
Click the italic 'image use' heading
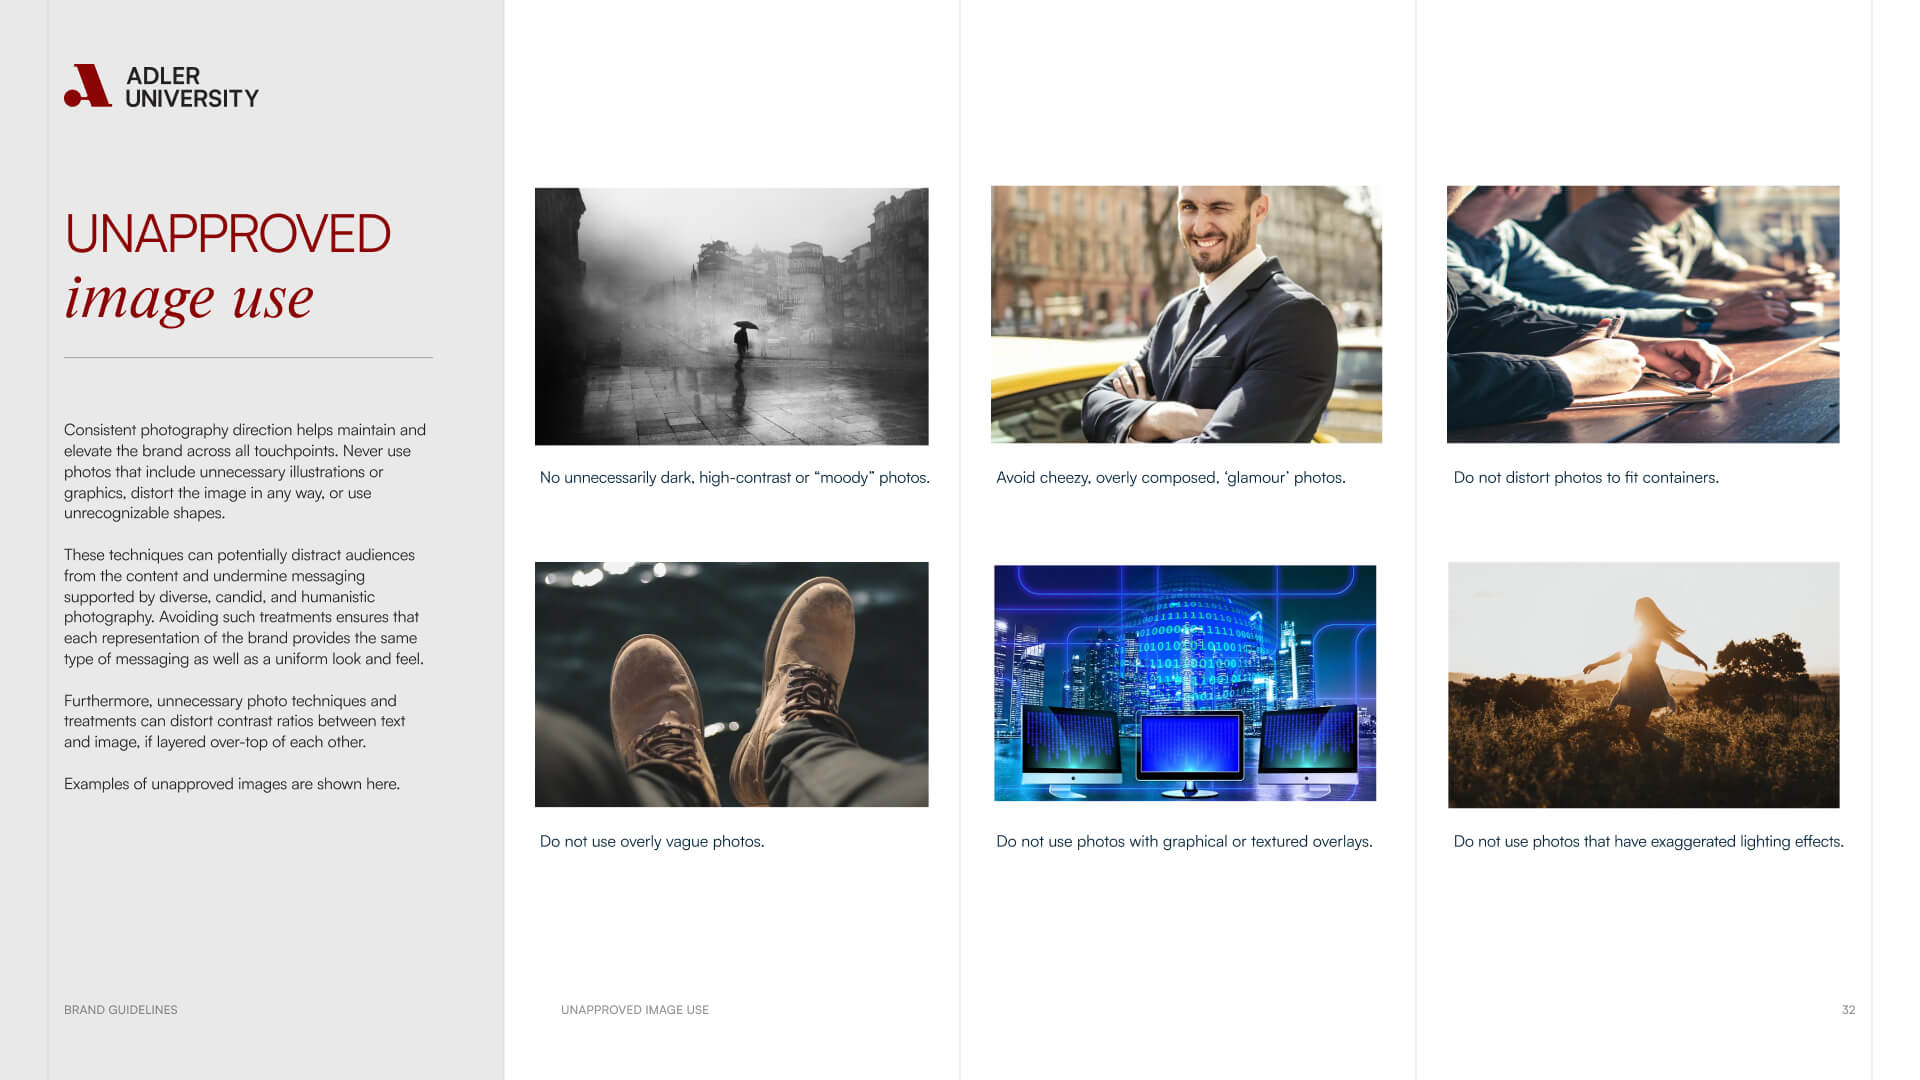click(189, 298)
